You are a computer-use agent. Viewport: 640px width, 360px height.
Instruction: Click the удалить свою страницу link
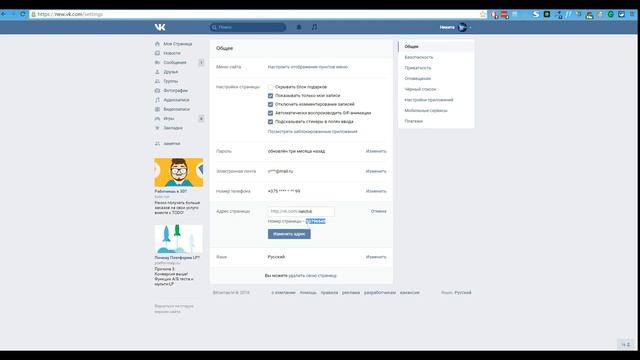pos(313,276)
